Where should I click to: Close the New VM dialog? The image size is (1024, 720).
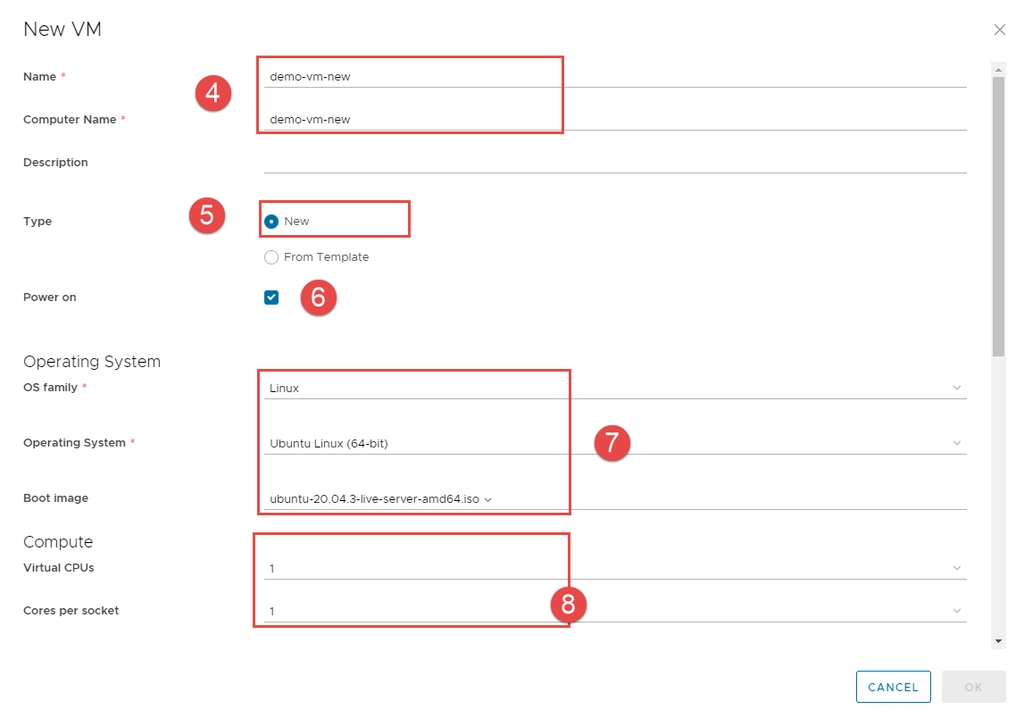pos(999,30)
